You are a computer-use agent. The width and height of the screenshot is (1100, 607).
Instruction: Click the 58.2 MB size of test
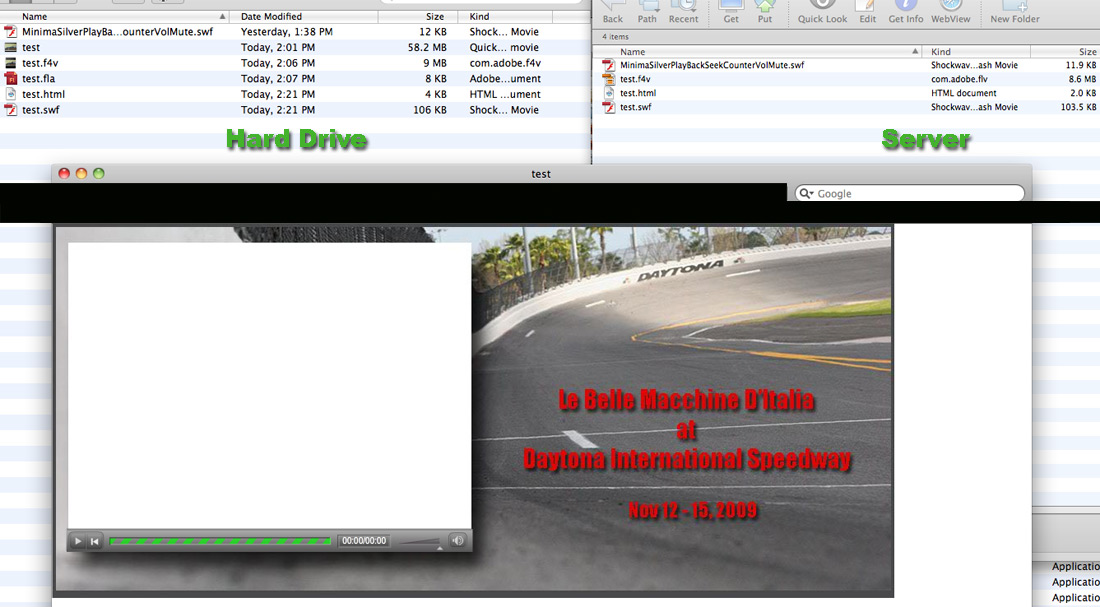pyautogui.click(x=427, y=47)
